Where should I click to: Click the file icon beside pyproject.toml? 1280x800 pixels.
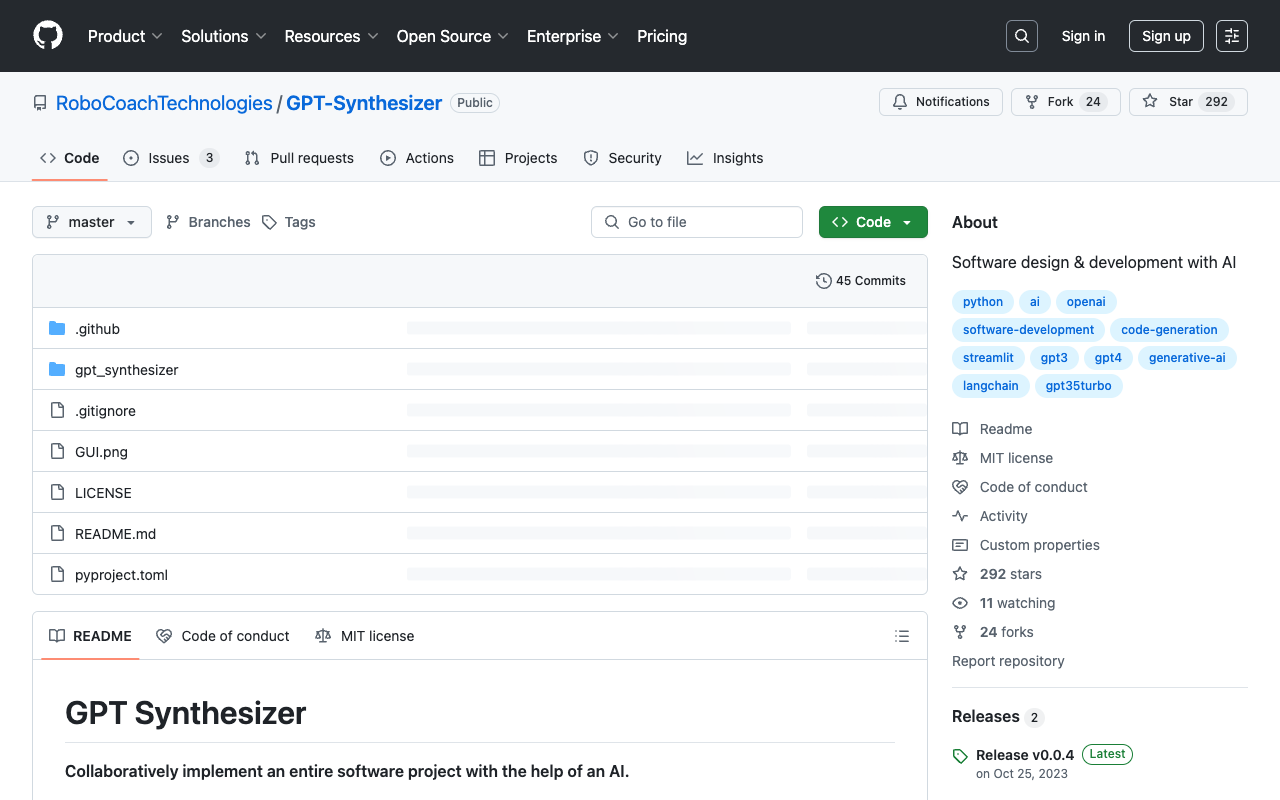tap(57, 575)
